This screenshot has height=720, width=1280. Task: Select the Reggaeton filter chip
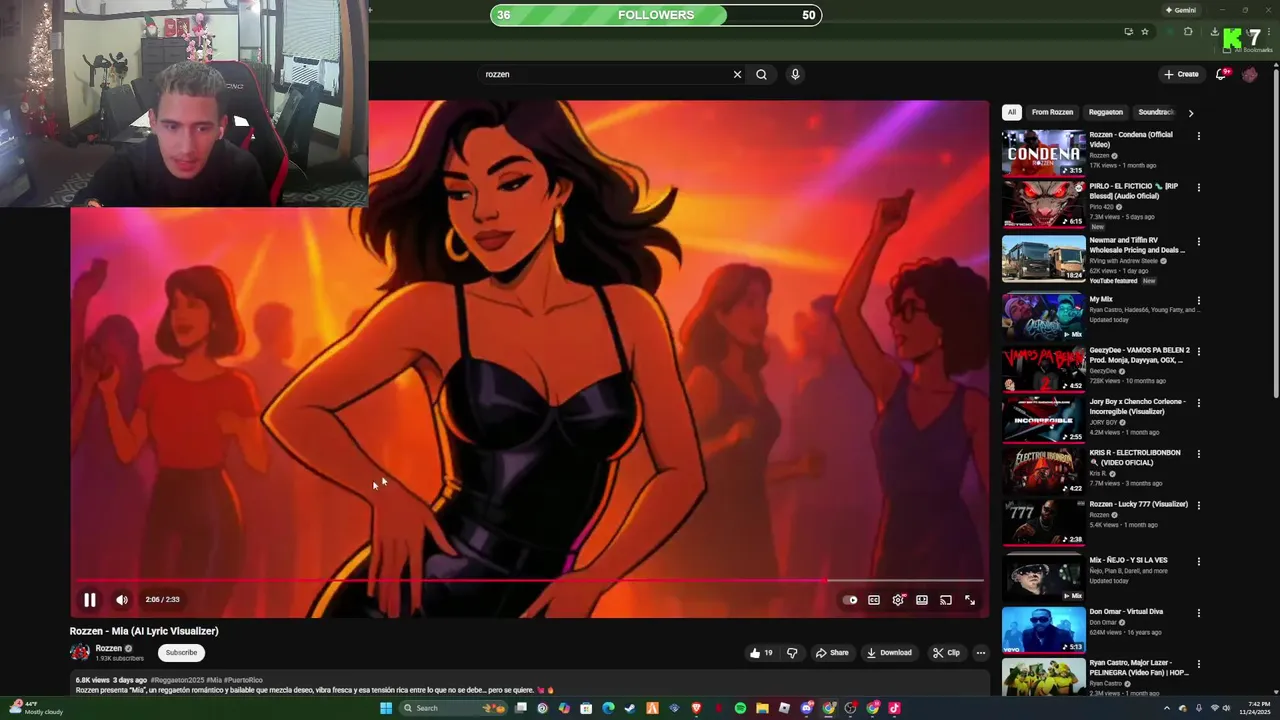pyautogui.click(x=1105, y=112)
